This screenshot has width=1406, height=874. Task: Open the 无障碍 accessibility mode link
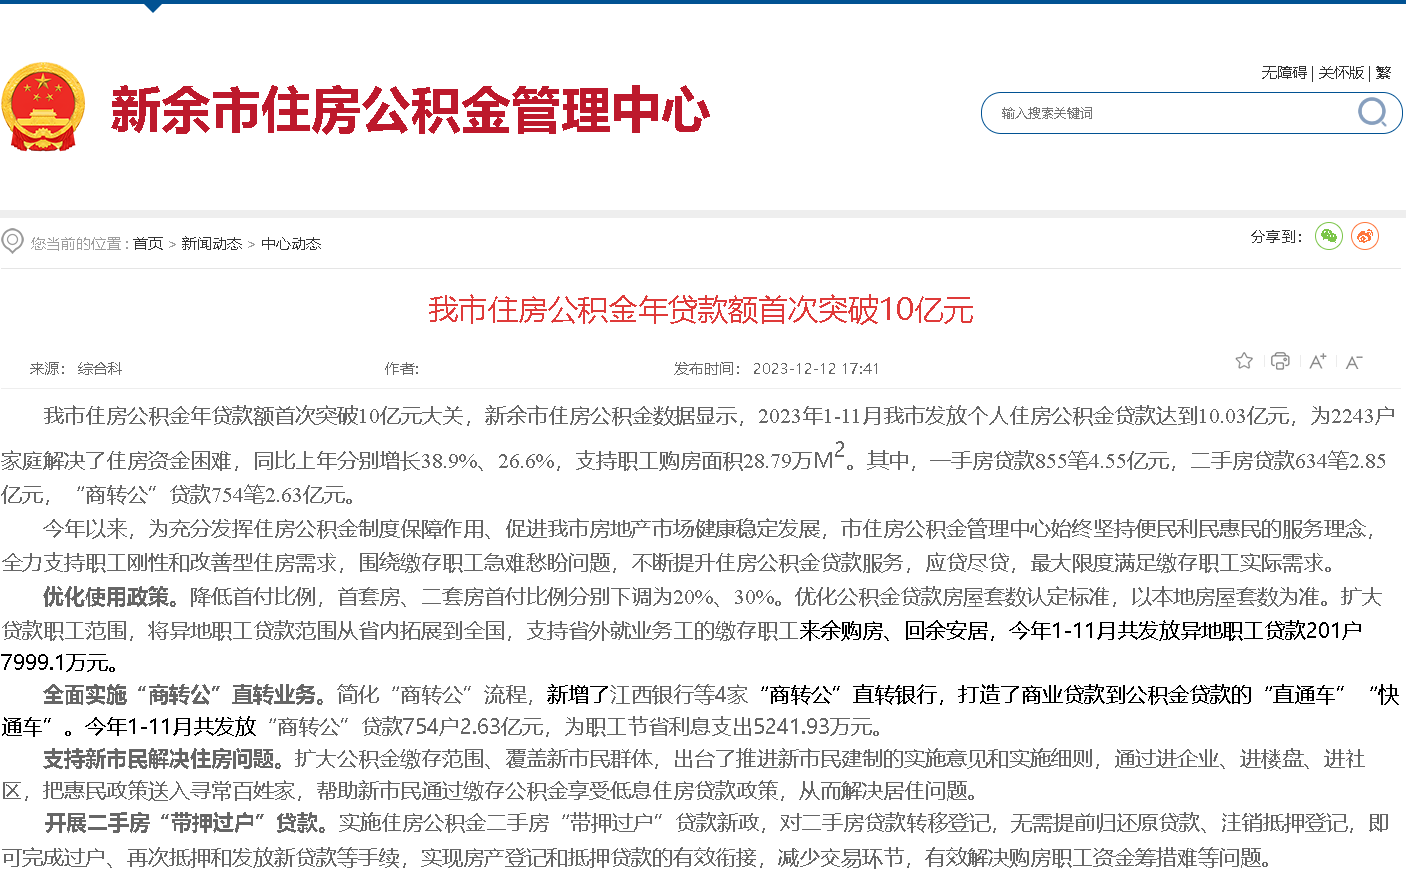click(1284, 73)
